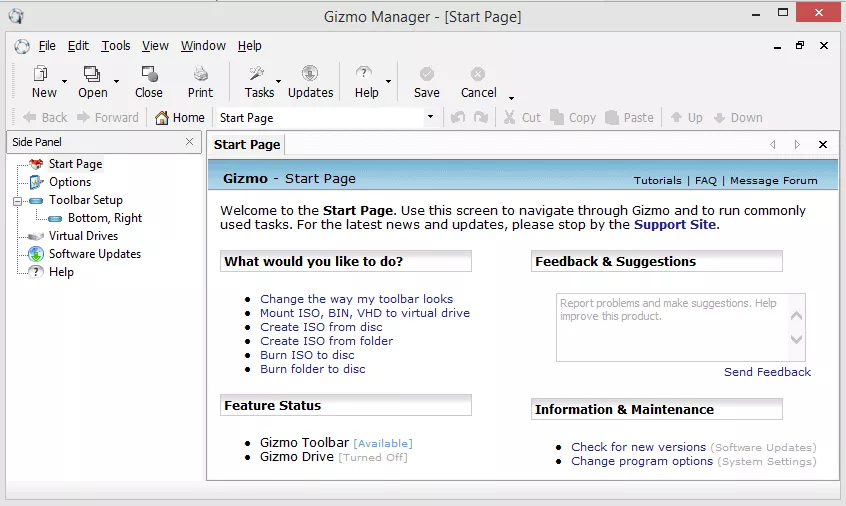Click Change program options link
846x506 pixels.
(x=642, y=461)
